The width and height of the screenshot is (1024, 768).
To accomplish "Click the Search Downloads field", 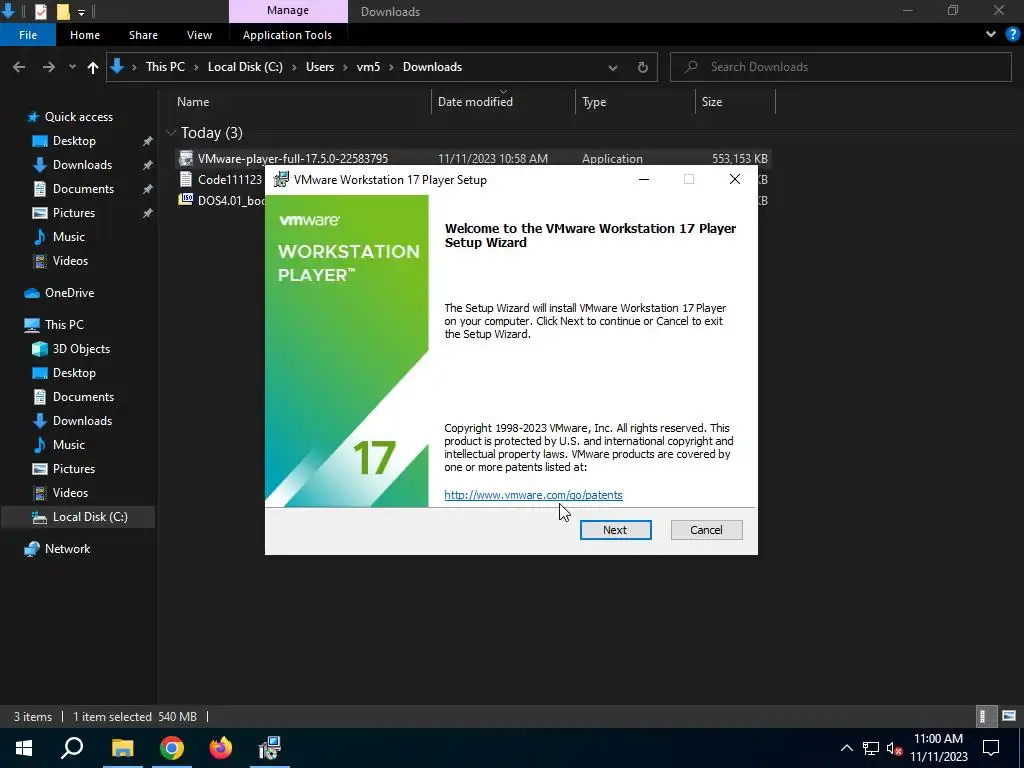I will point(840,67).
